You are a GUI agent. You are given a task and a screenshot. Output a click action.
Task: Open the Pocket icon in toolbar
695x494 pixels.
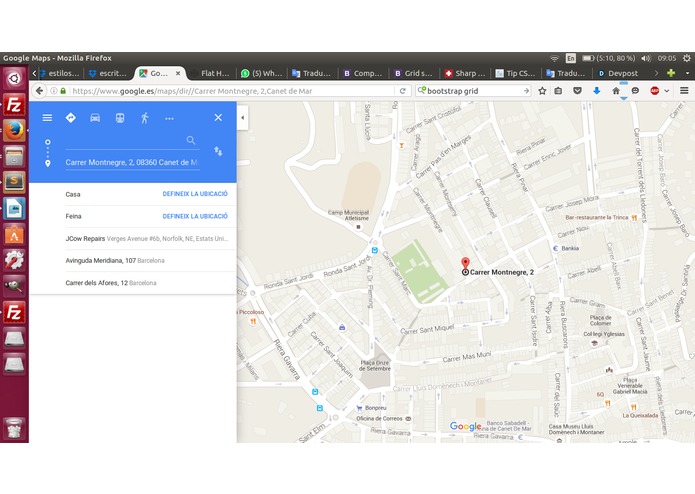[x=577, y=91]
